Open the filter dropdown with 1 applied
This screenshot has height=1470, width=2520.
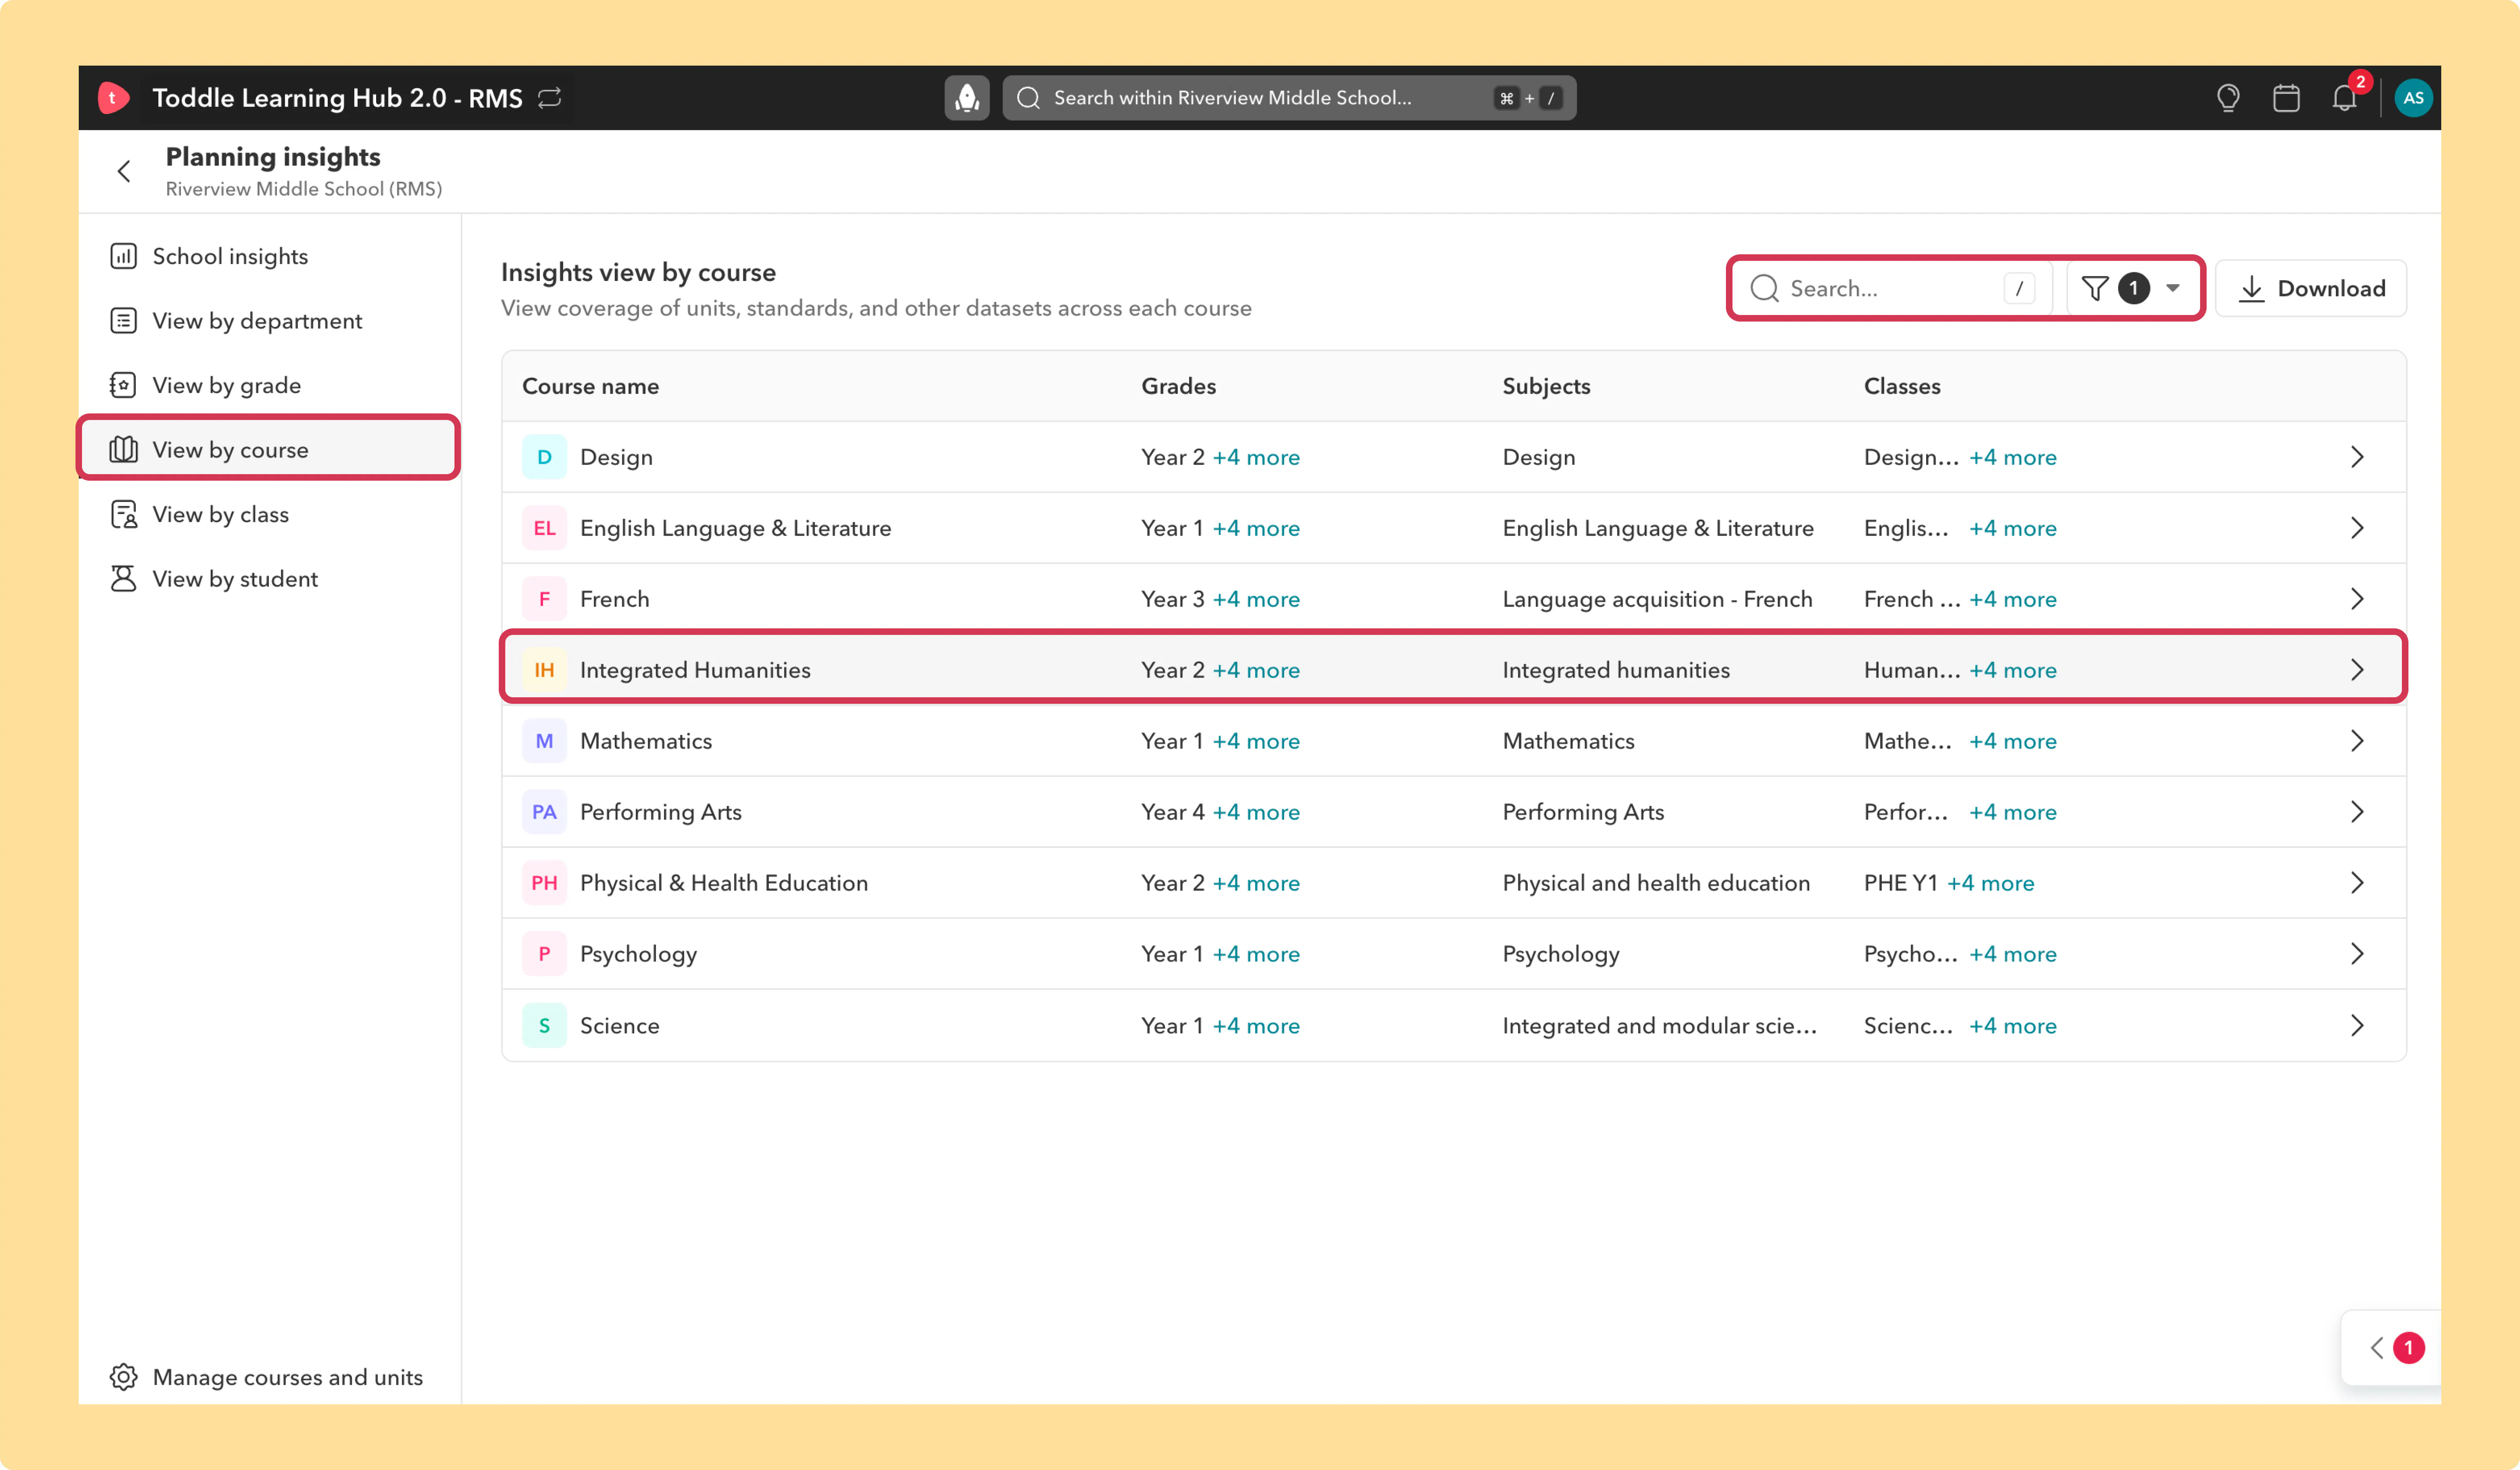pos(2130,288)
